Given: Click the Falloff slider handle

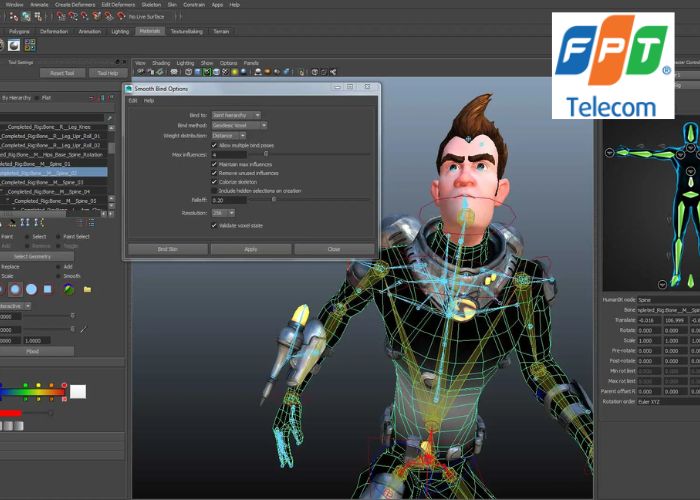Looking at the screenshot, I should pos(274,200).
